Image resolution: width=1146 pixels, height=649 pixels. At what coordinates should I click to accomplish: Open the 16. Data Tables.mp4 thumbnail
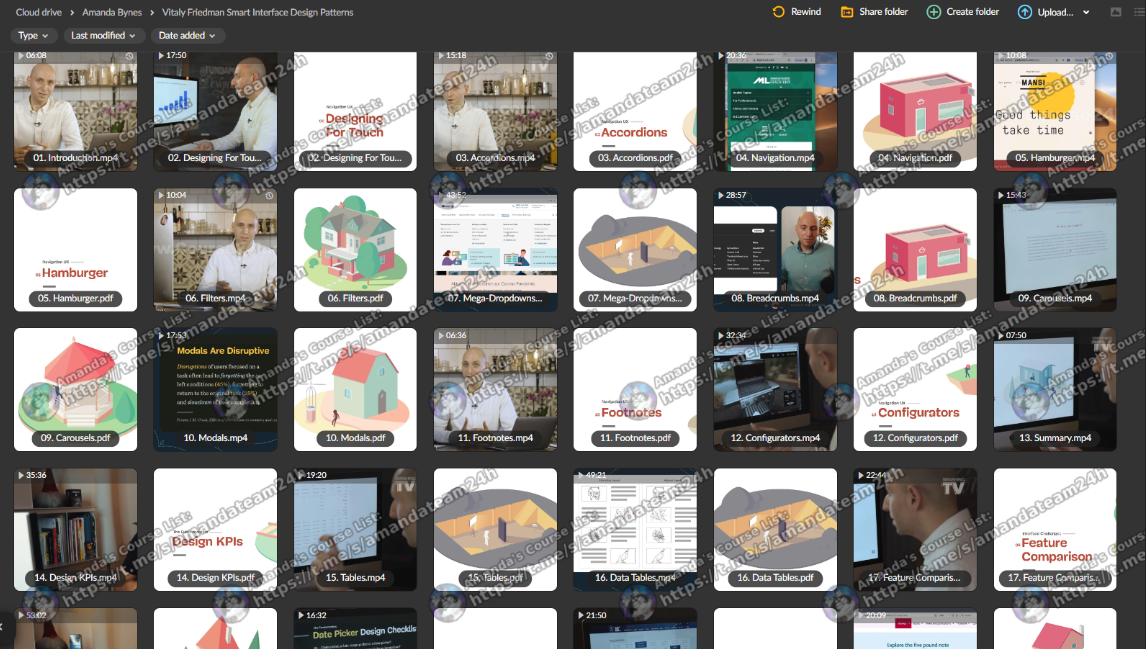click(635, 529)
